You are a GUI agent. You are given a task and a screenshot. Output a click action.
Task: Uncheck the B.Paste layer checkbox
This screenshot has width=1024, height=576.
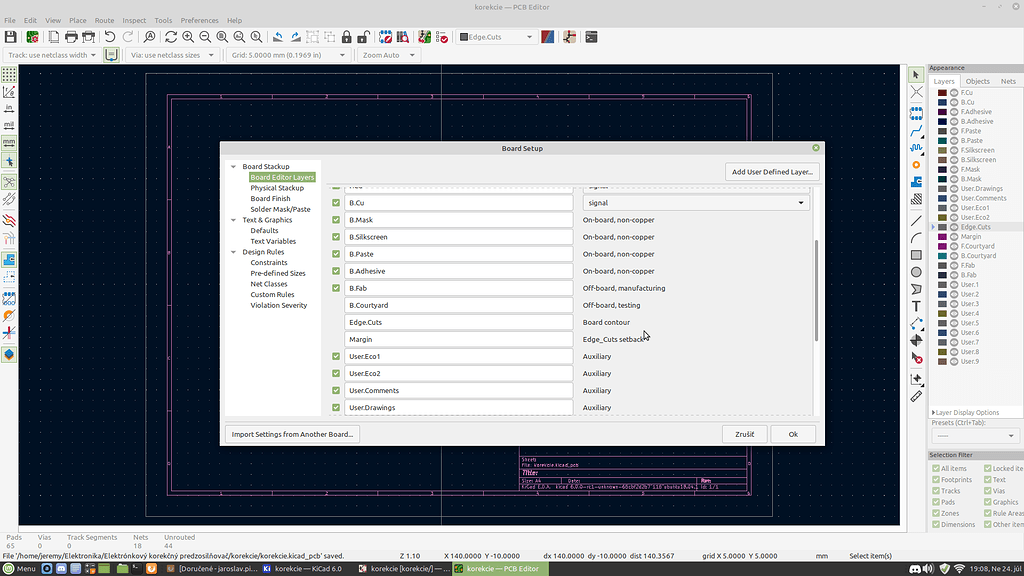(x=336, y=254)
